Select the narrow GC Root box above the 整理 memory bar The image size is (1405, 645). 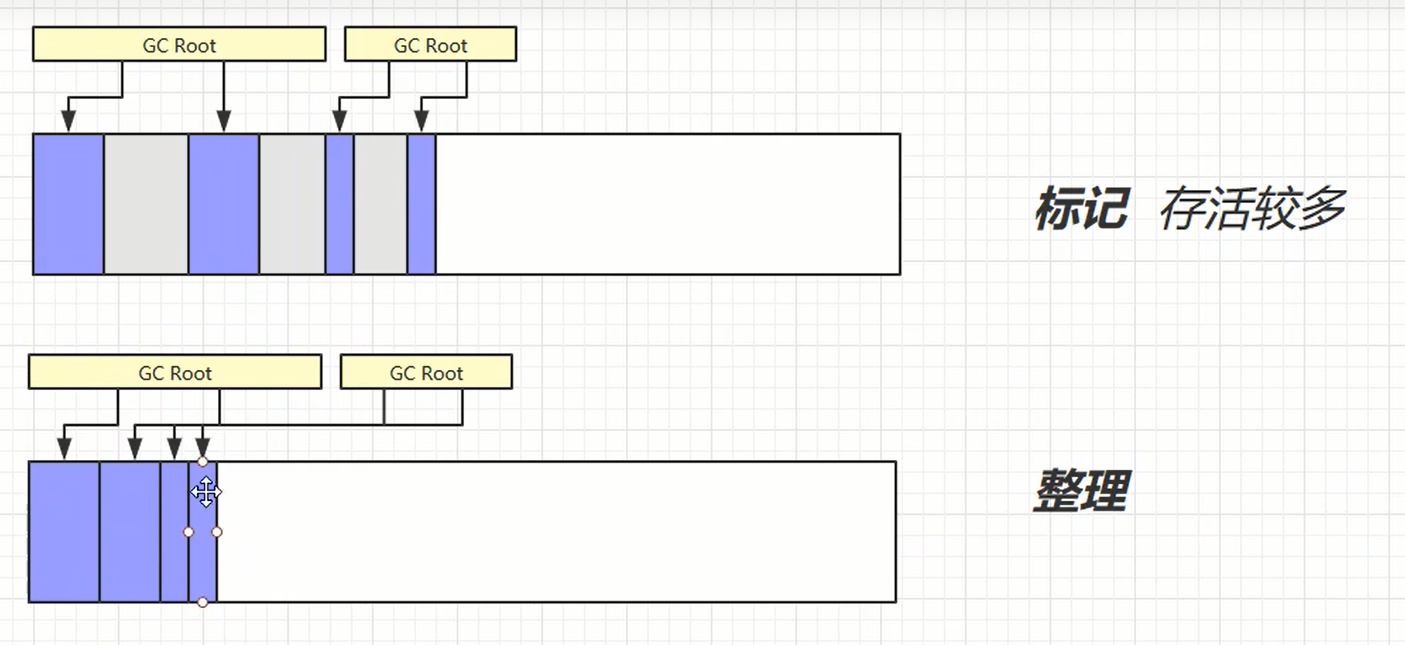pyautogui.click(x=426, y=372)
